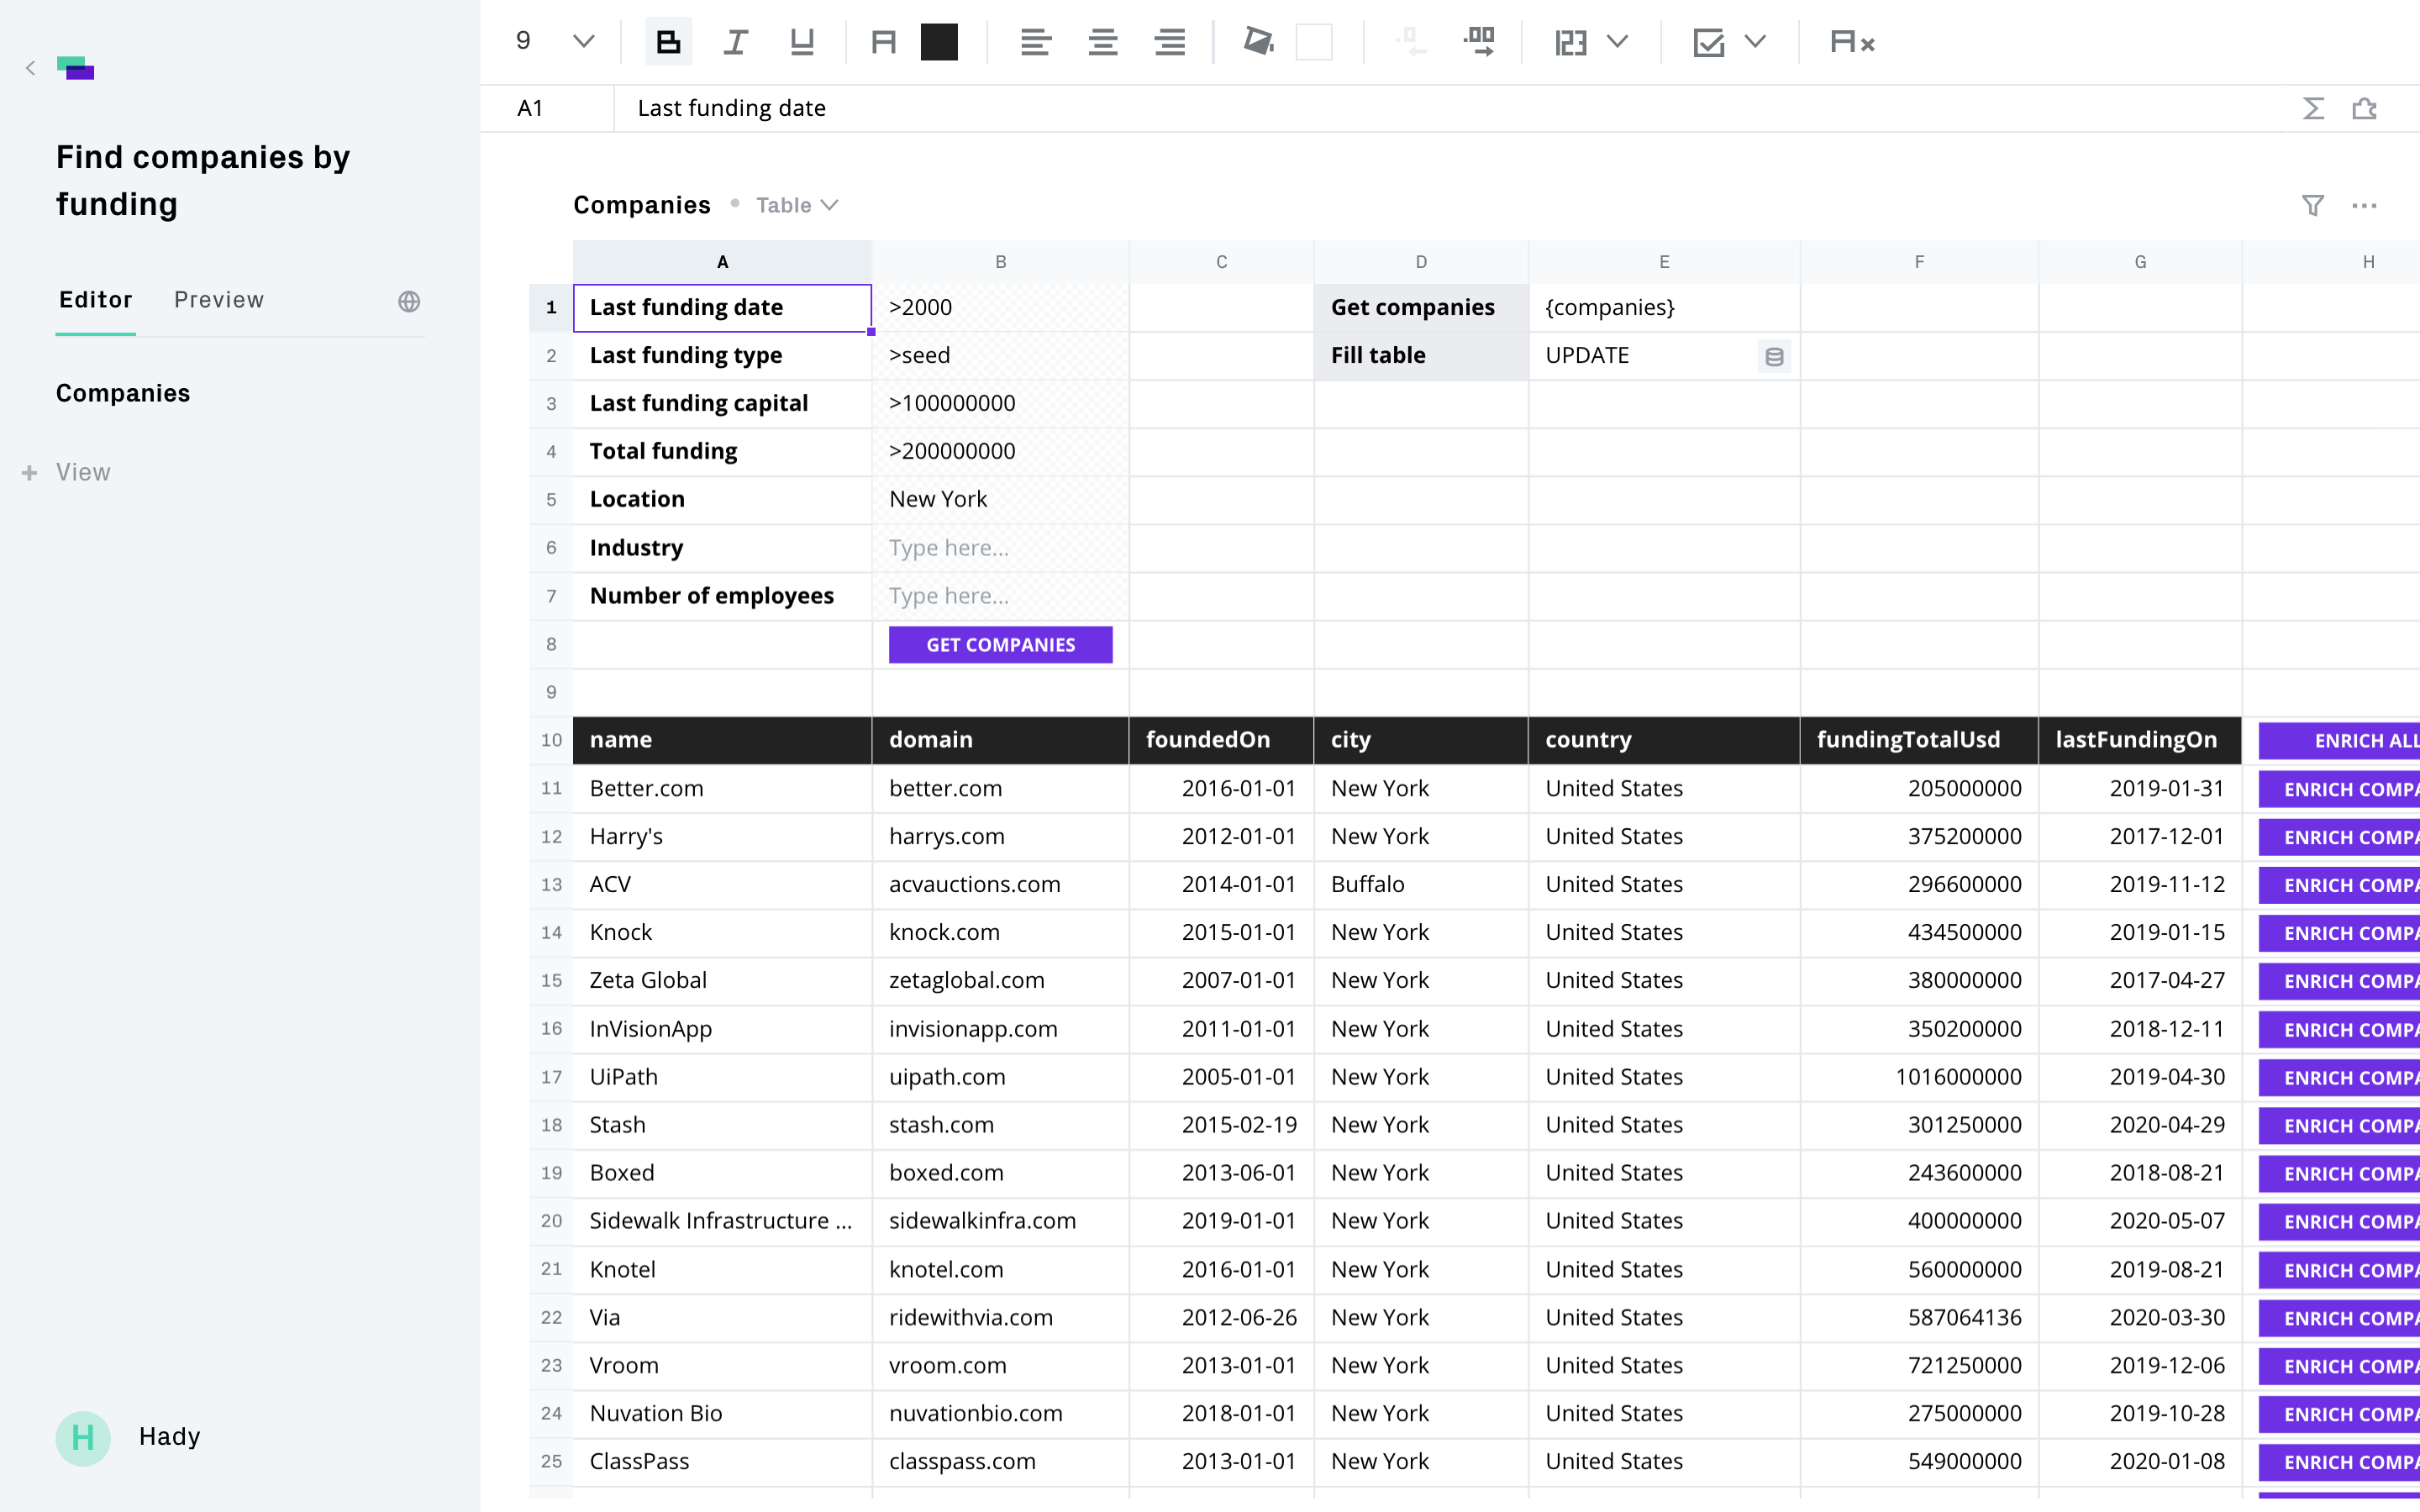Open the font size dropdown arrow
Image resolution: width=2420 pixels, height=1512 pixels.
tap(584, 42)
